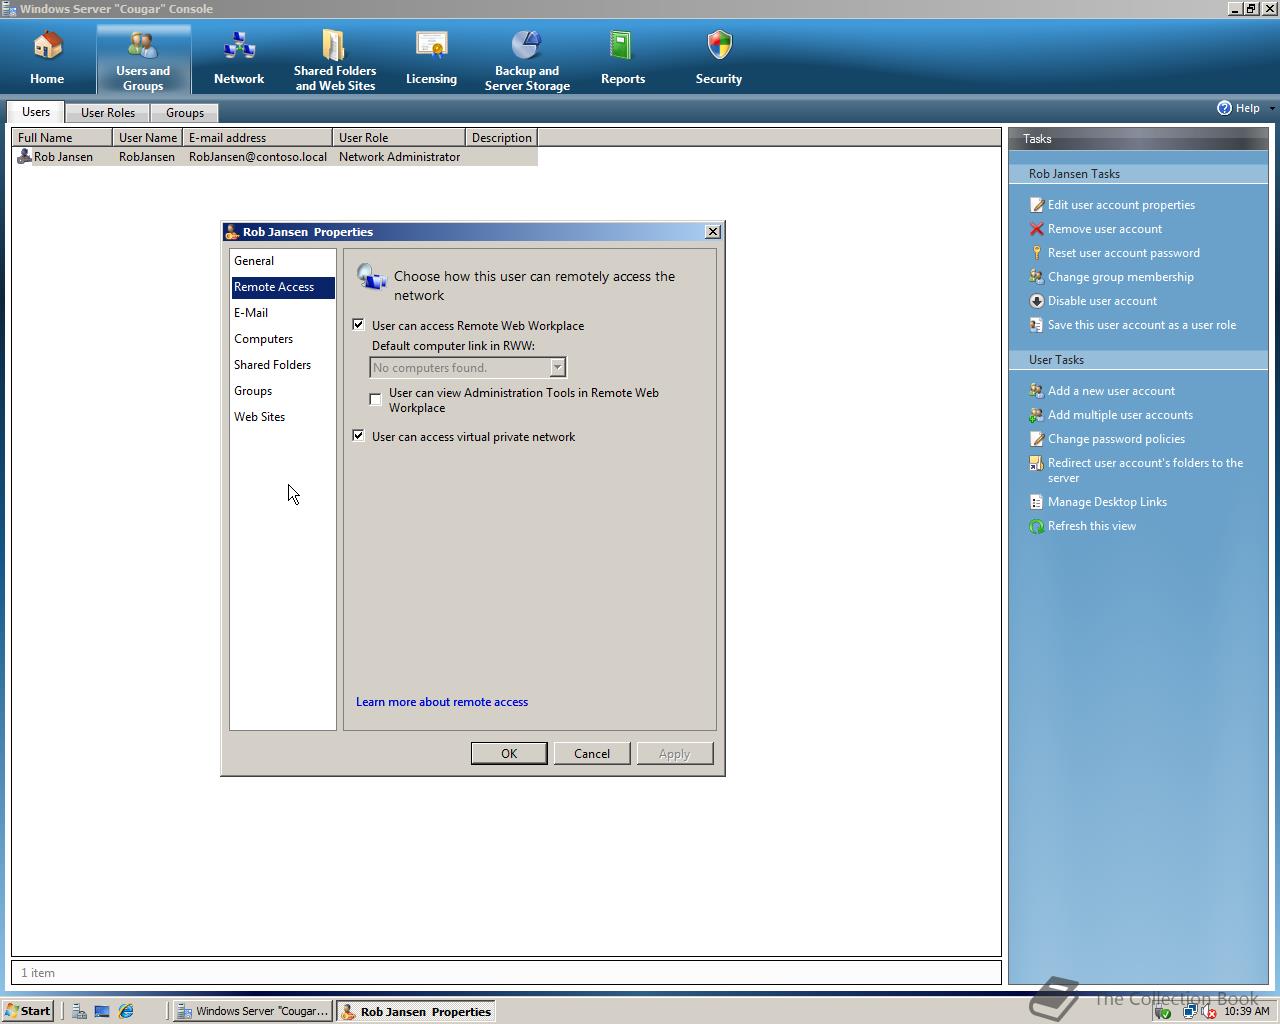Image resolution: width=1280 pixels, height=1024 pixels.
Task: Select the Users and Groups section icon
Action: [x=143, y=45]
